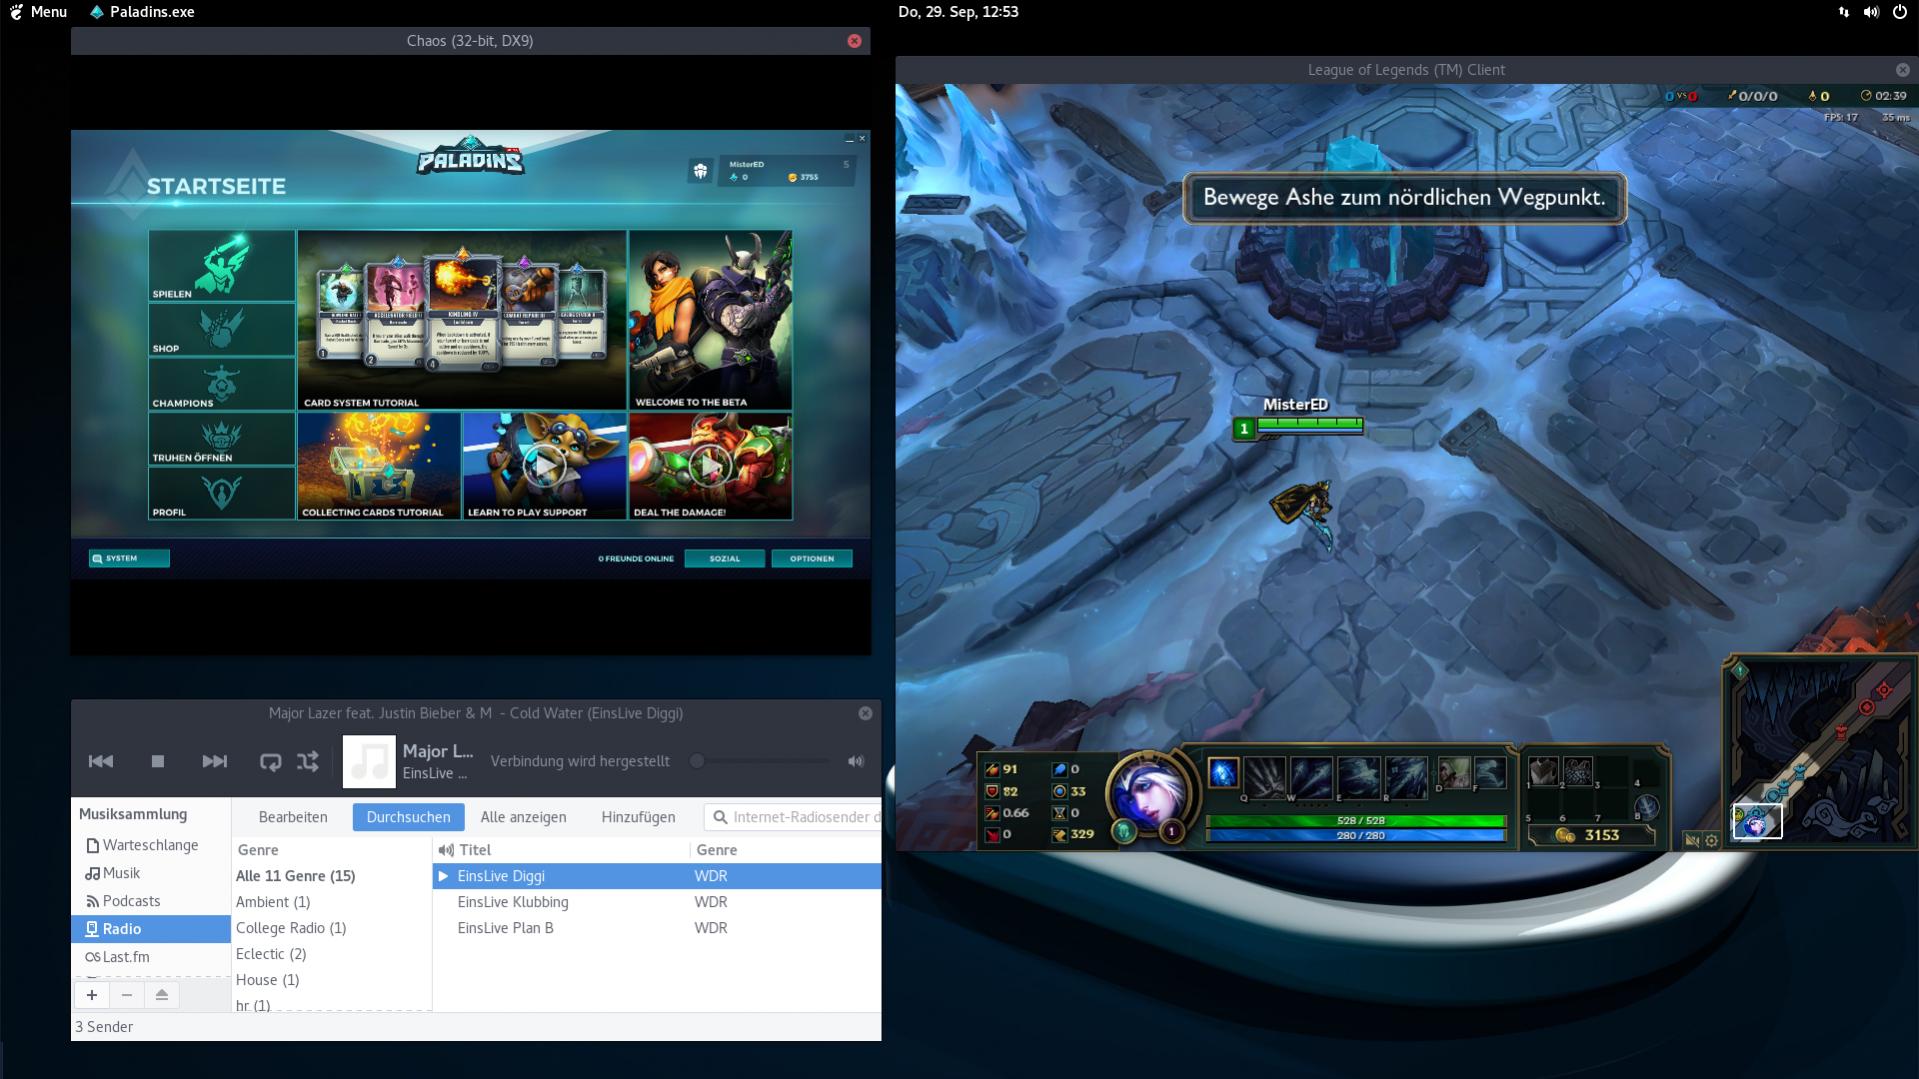This screenshot has width=1919, height=1079.
Task: Select the EinsLive Klubbing station
Action: [x=657, y=902]
